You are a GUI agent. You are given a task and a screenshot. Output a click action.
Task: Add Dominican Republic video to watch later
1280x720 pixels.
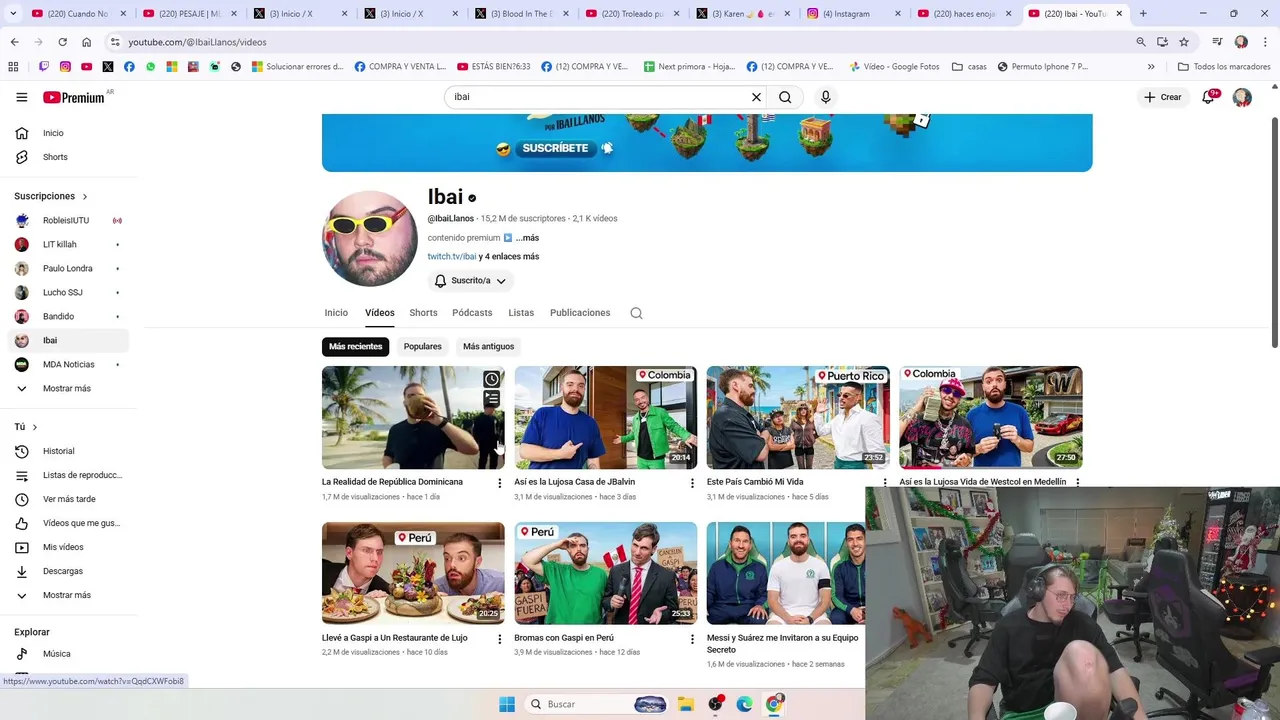pos(491,379)
